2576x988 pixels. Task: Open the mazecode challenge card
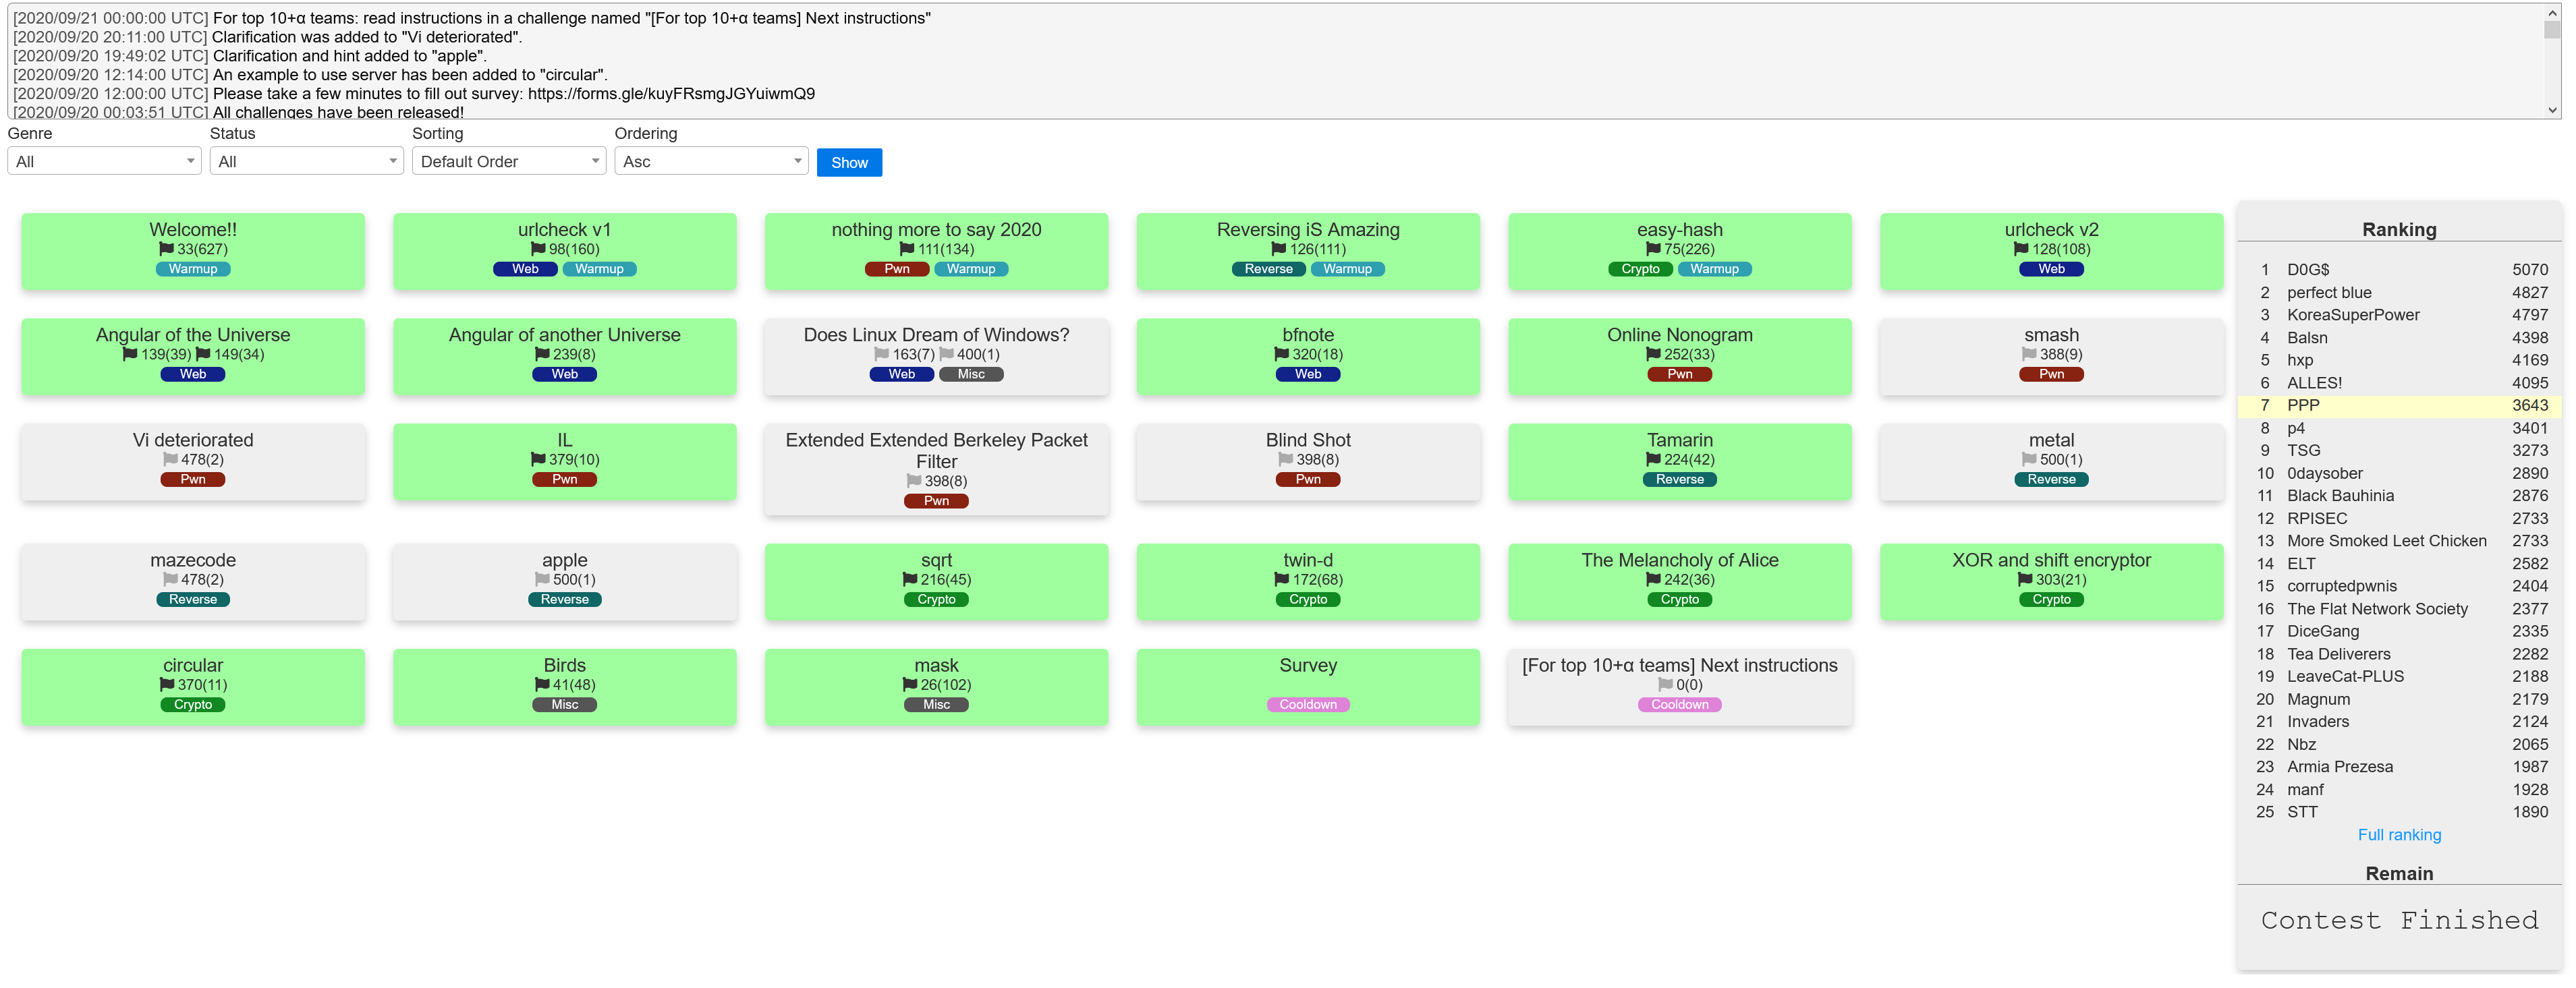point(193,561)
